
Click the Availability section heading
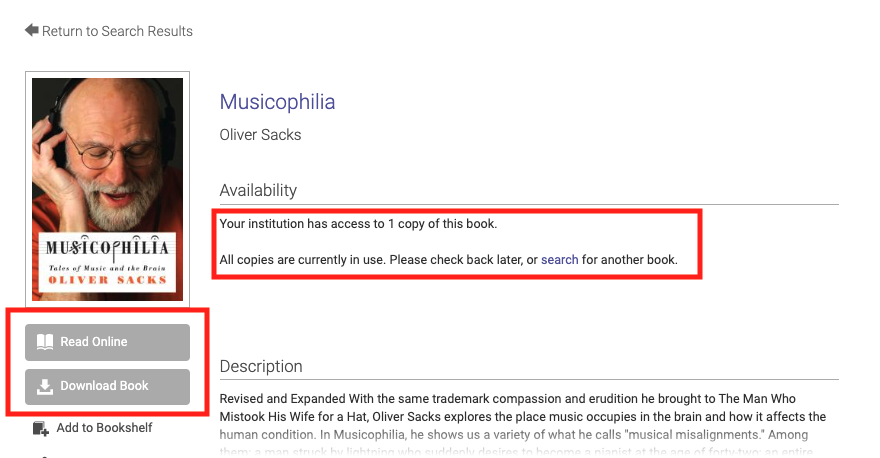click(x=258, y=190)
